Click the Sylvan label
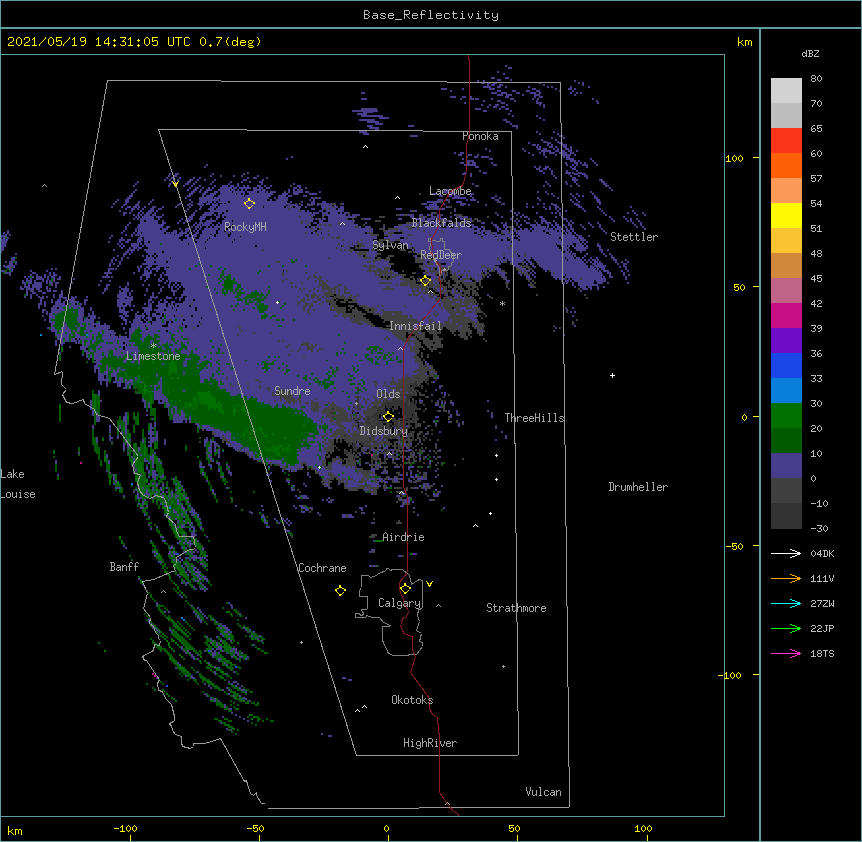This screenshot has width=862, height=842. point(390,245)
